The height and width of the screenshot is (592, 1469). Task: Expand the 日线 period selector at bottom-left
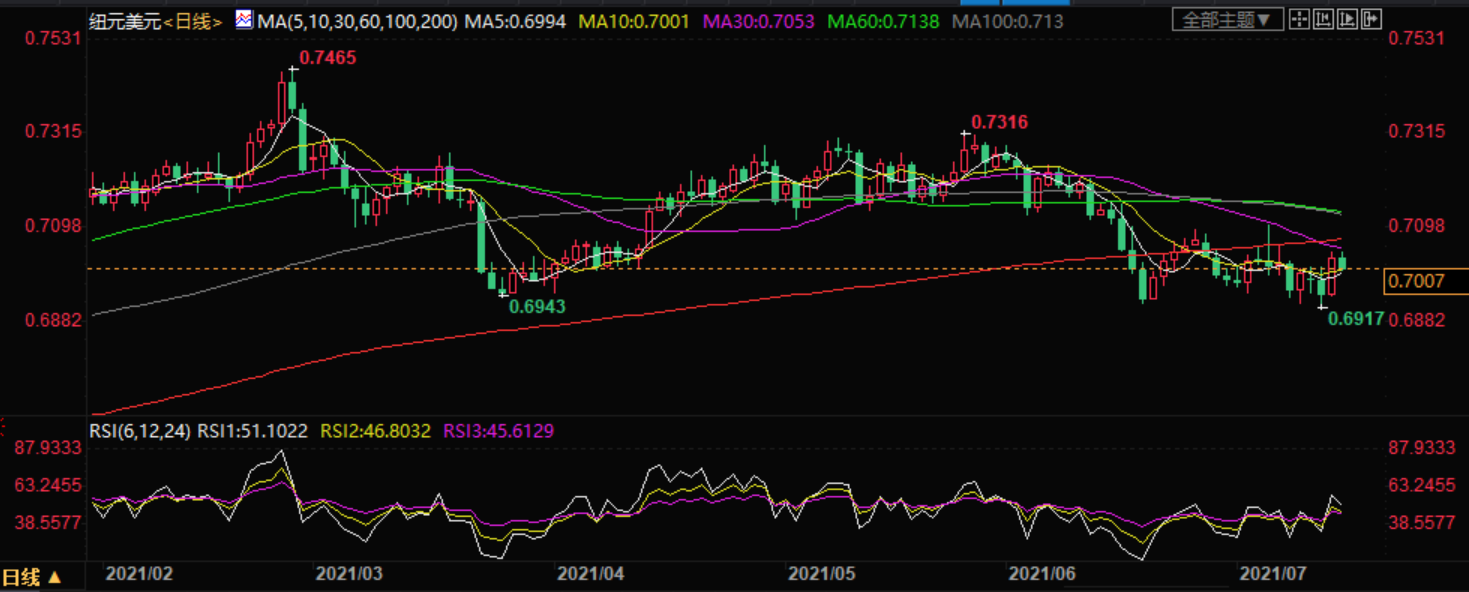click(x=32, y=577)
